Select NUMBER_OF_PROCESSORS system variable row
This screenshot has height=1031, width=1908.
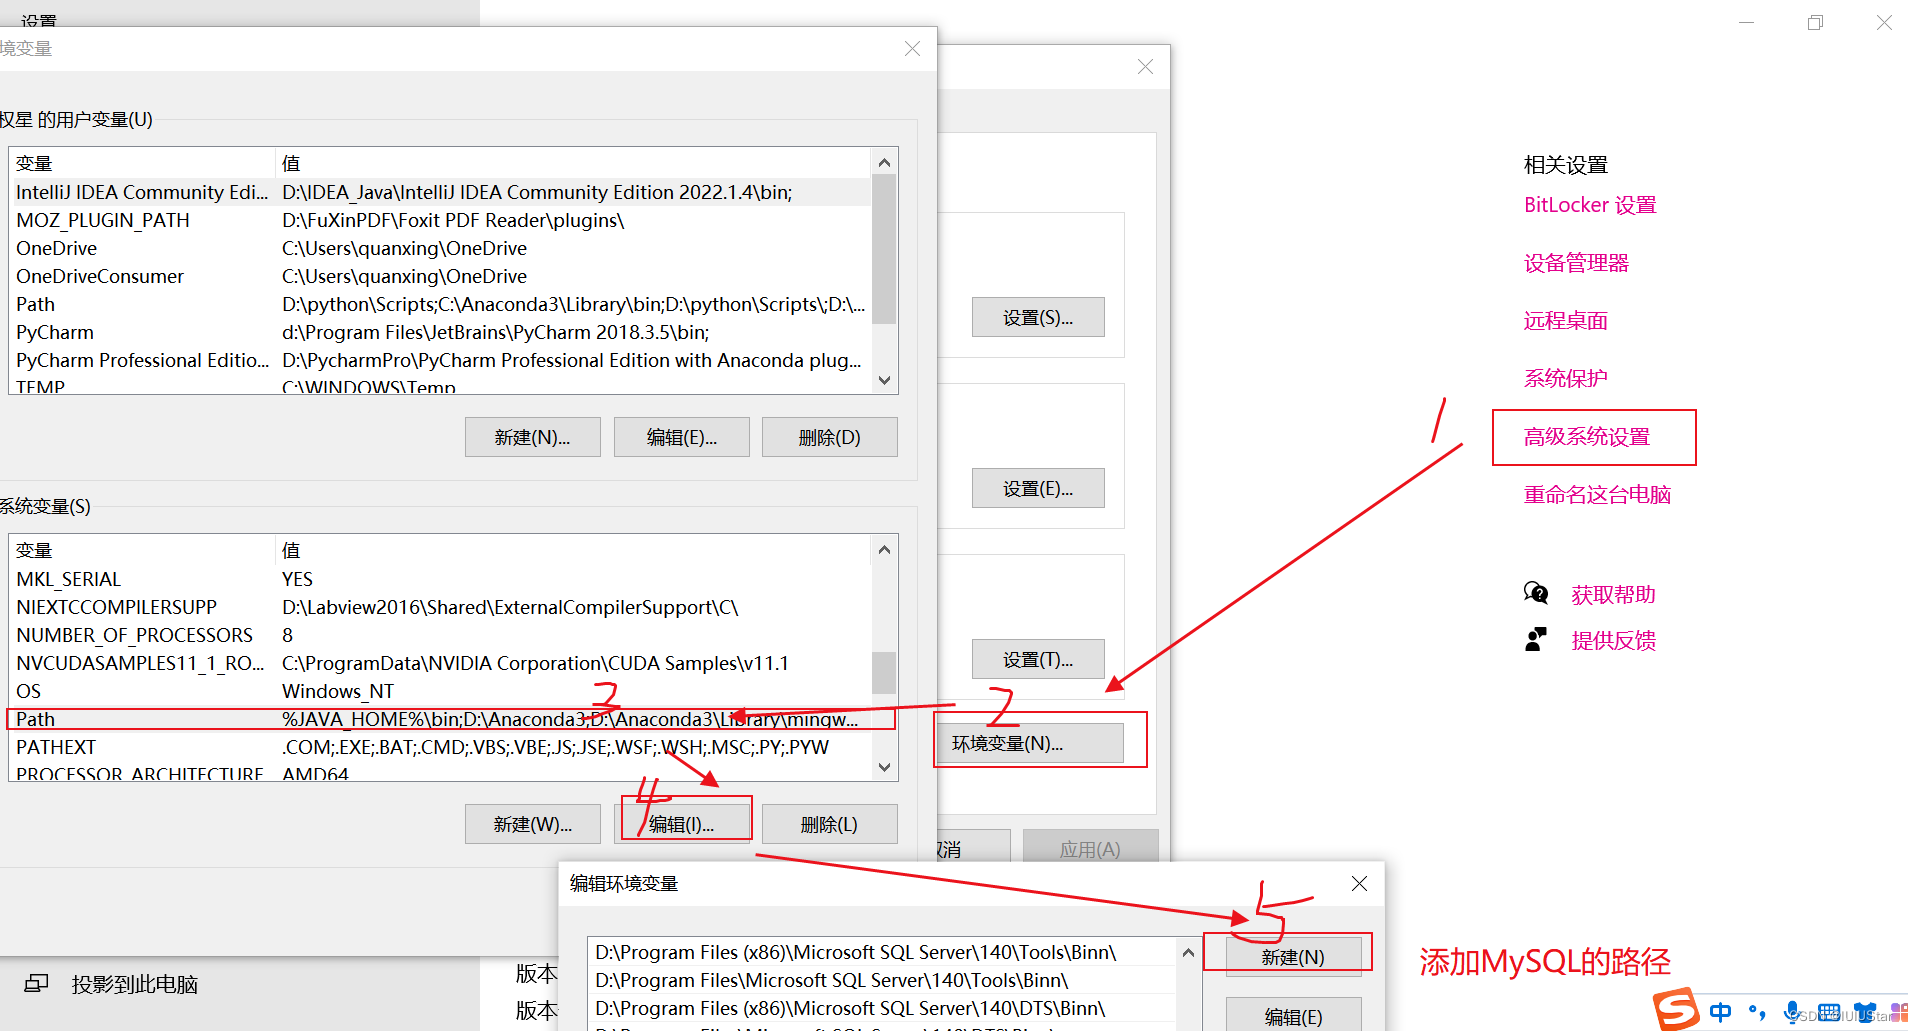click(440, 635)
